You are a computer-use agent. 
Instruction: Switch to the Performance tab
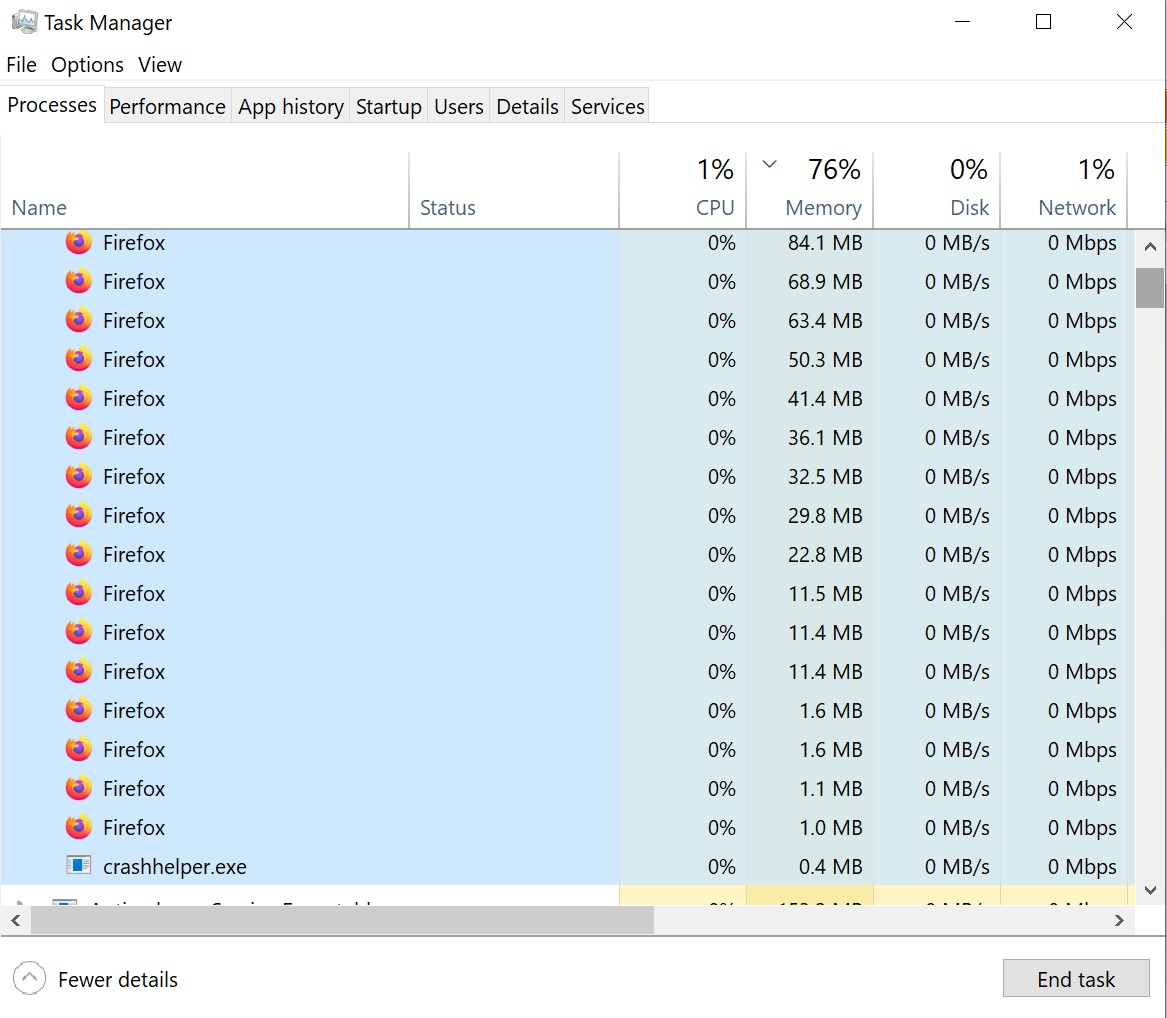coord(167,107)
